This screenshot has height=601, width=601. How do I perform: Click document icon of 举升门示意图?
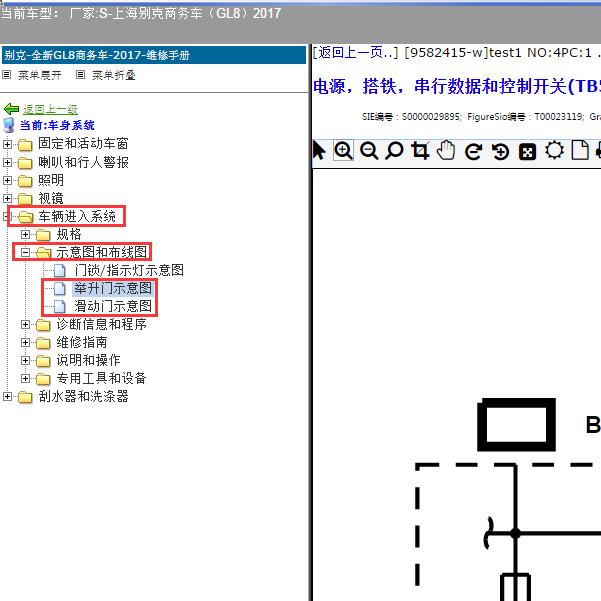(60, 288)
